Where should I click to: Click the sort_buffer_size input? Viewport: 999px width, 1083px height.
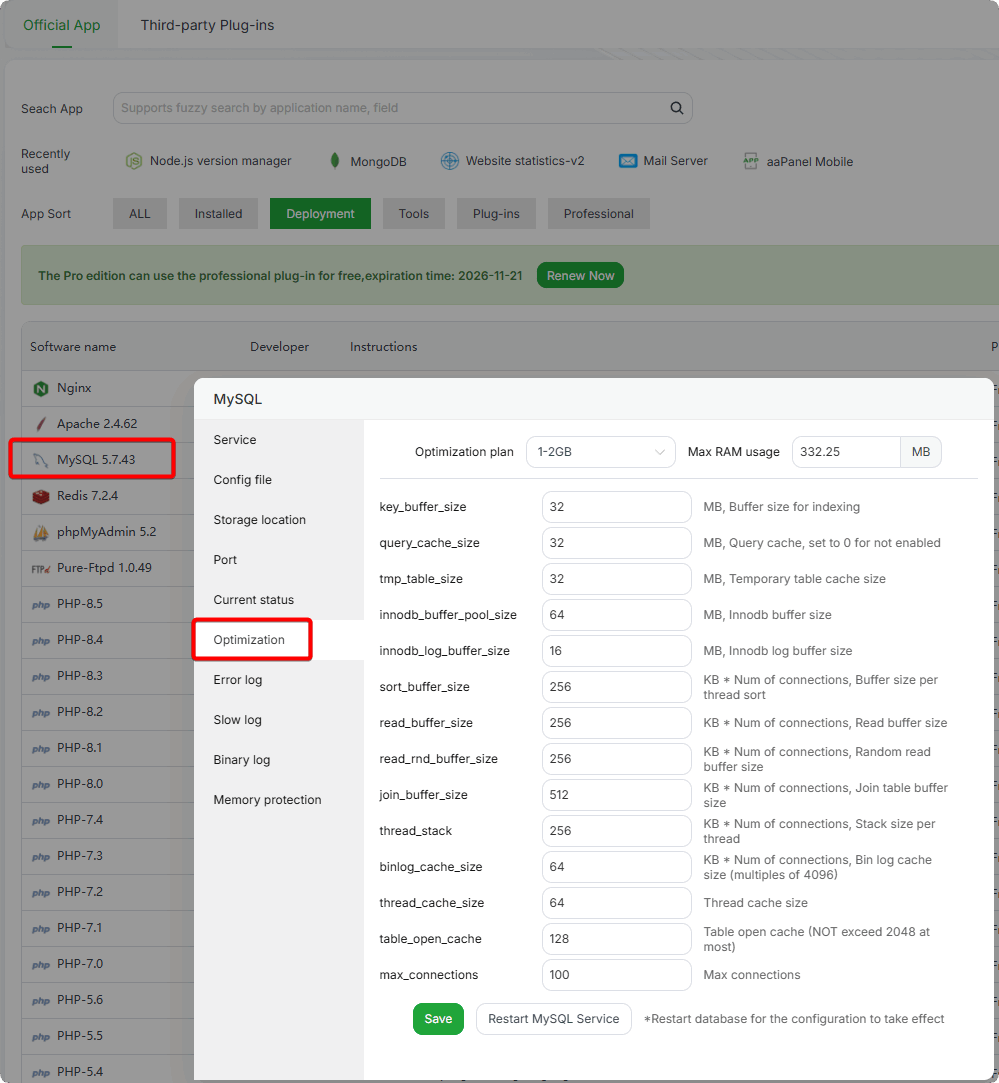(616, 687)
